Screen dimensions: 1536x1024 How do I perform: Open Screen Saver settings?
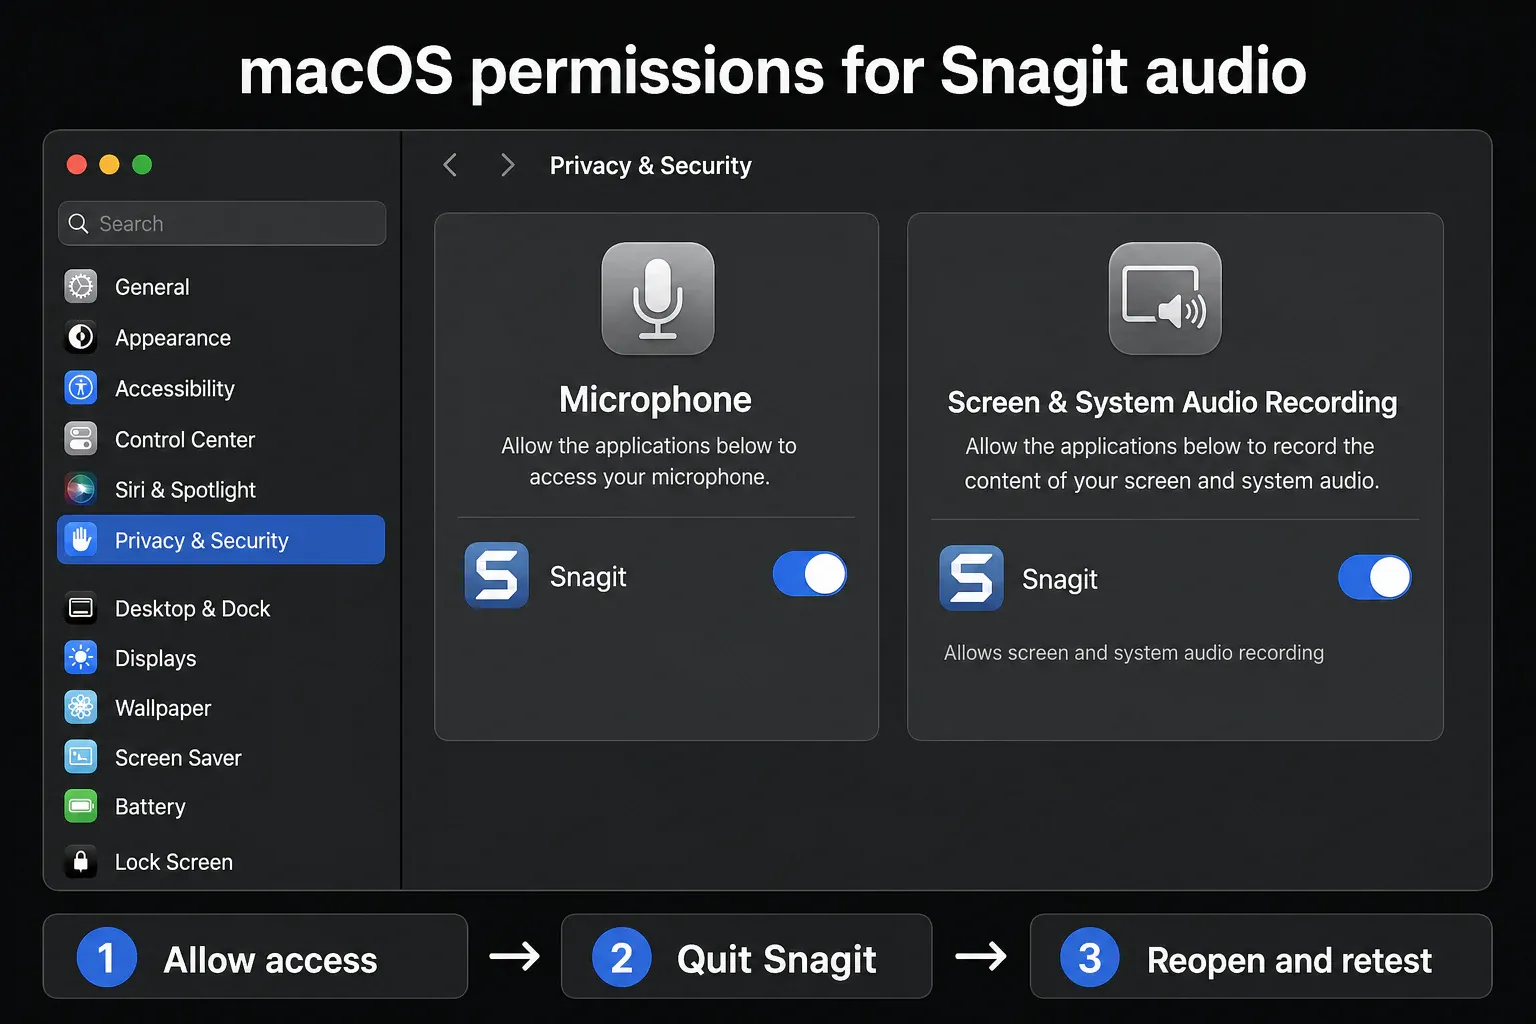pos(221,757)
